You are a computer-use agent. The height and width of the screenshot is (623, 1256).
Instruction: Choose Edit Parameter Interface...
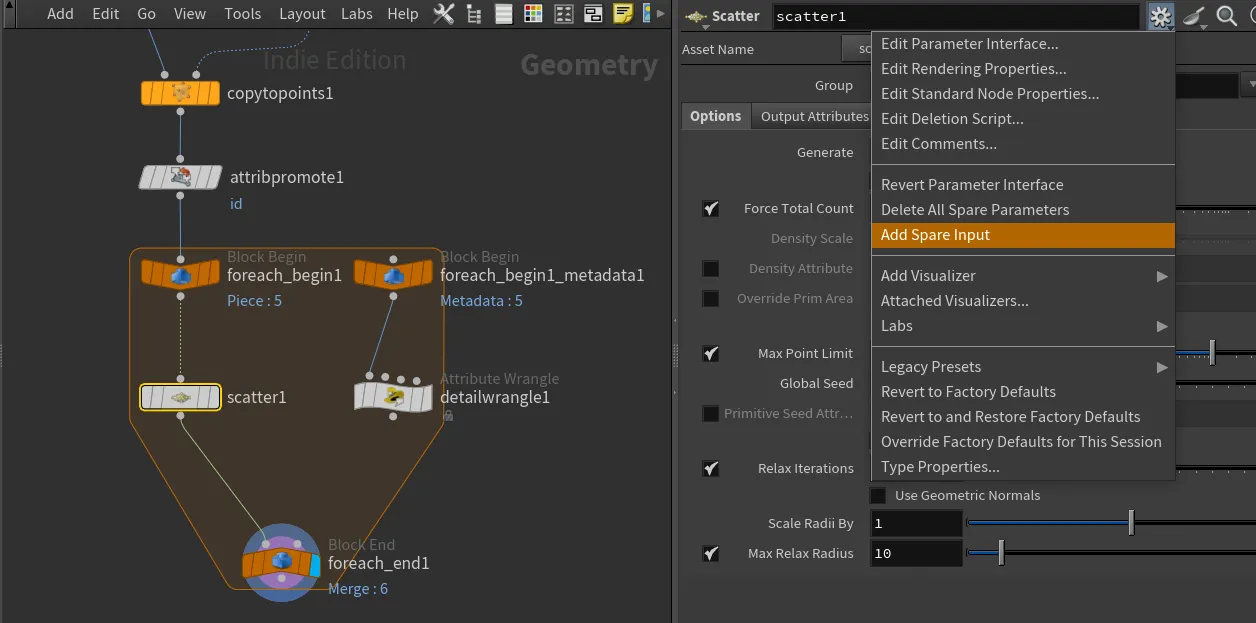coord(1023,44)
